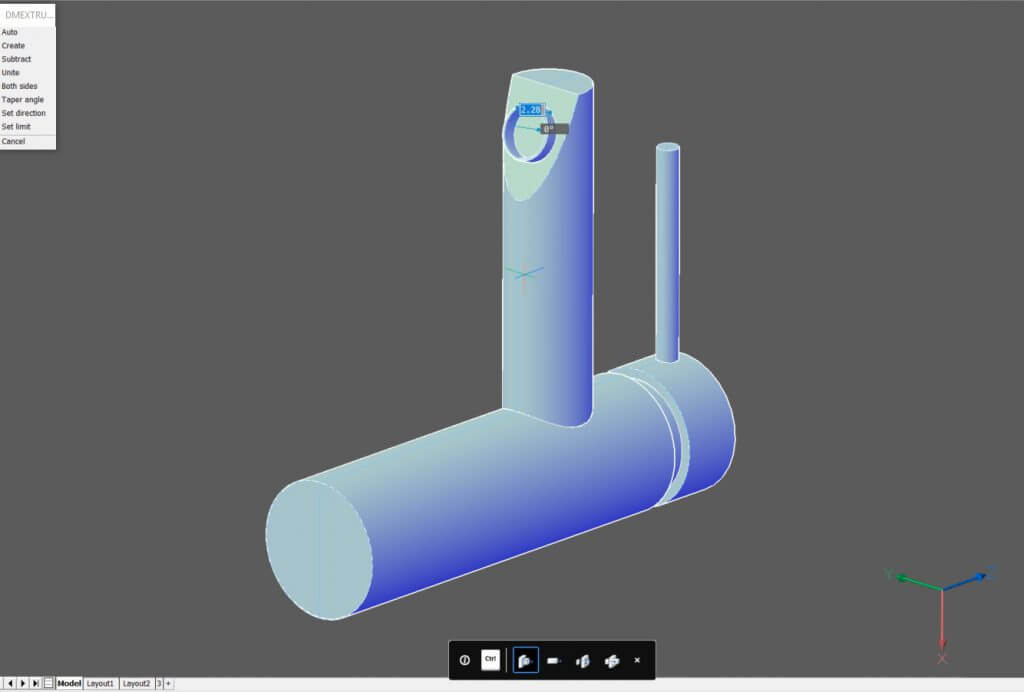1024x692 pixels.
Task: Click the Ctrl key indicator in the hotkey assistant
Action: [489, 660]
